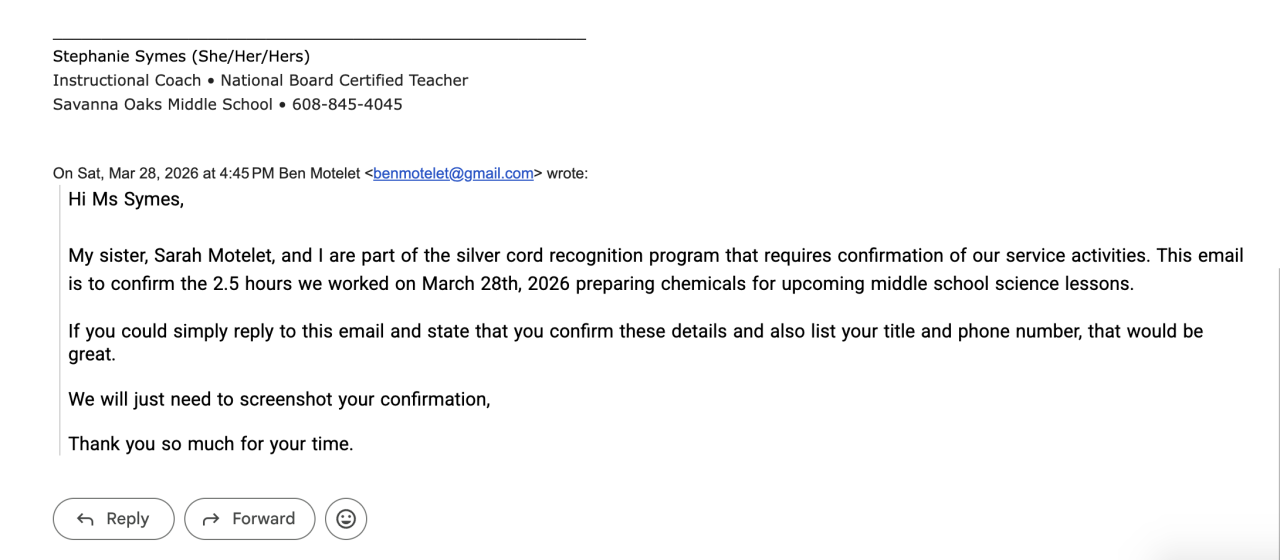Click "Thank you so much for your time."

click(x=210, y=444)
